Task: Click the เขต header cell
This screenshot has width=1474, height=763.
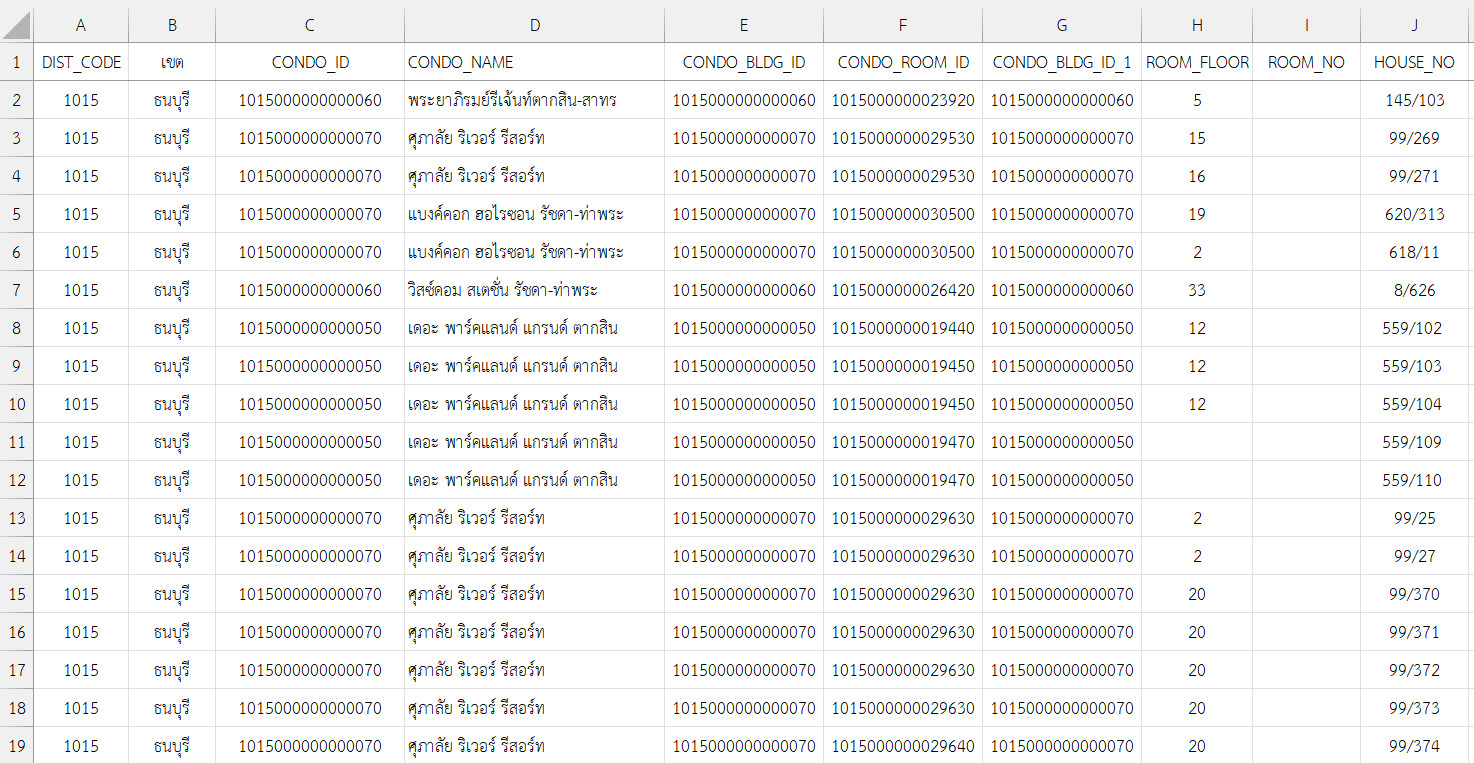Action: pyautogui.click(x=172, y=62)
